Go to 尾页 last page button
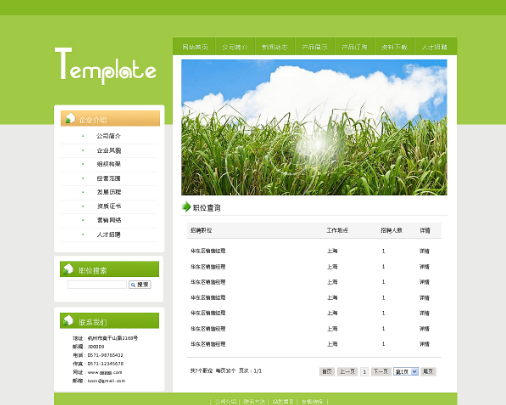This screenshot has height=405, width=506. (x=428, y=371)
